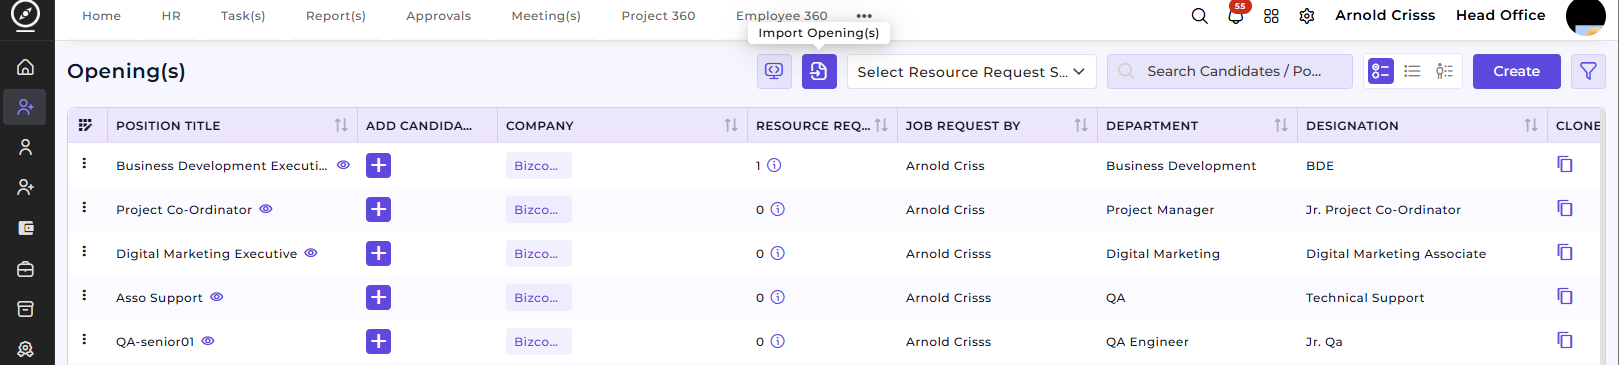
Task: Open the recruitment sidebar icon (highlighted)
Action: pos(26,107)
